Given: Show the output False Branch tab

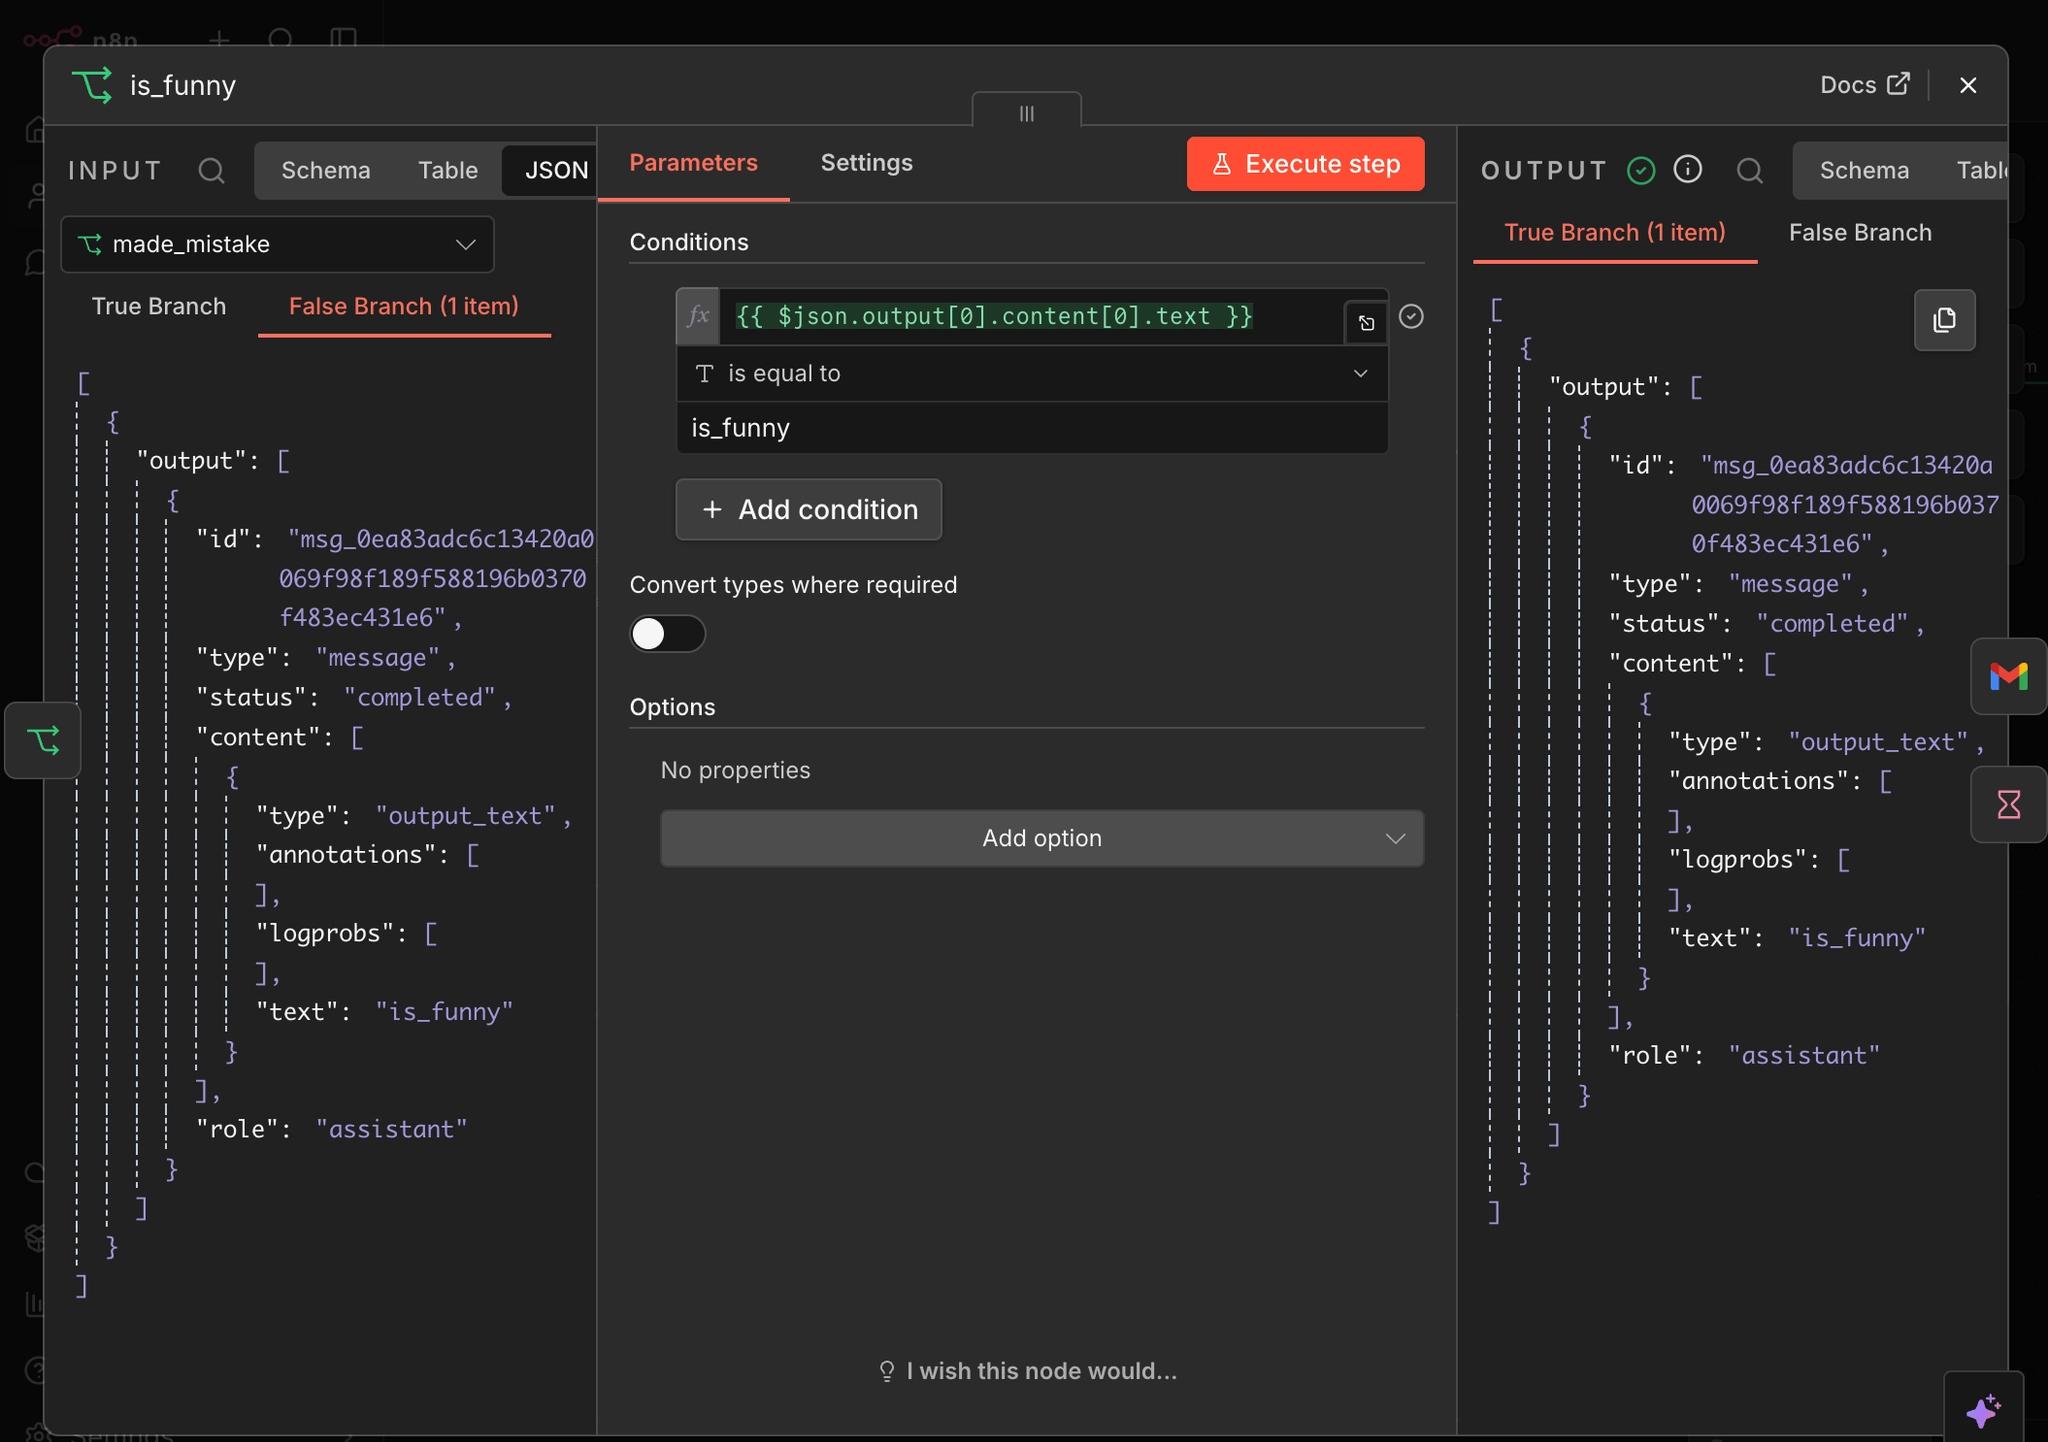Looking at the screenshot, I should point(1860,232).
